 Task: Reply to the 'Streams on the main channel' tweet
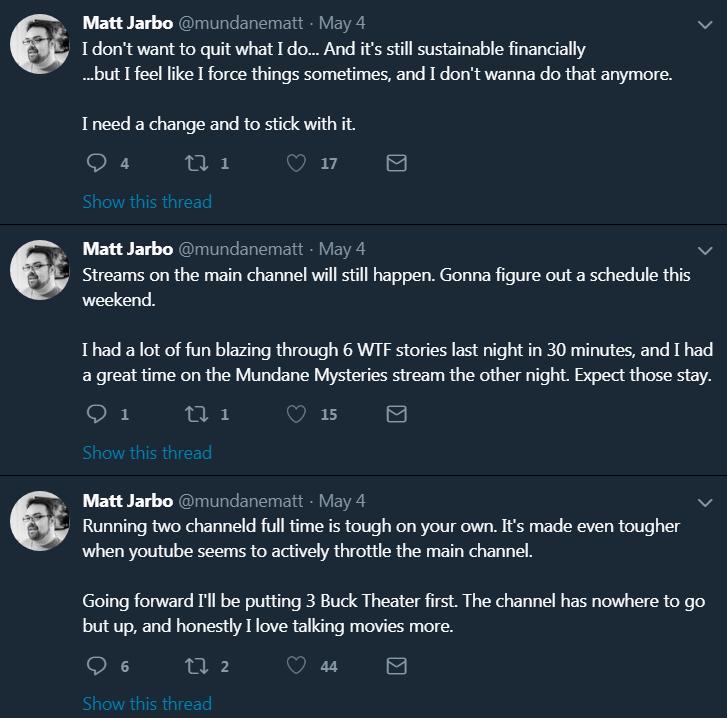click(x=96, y=414)
